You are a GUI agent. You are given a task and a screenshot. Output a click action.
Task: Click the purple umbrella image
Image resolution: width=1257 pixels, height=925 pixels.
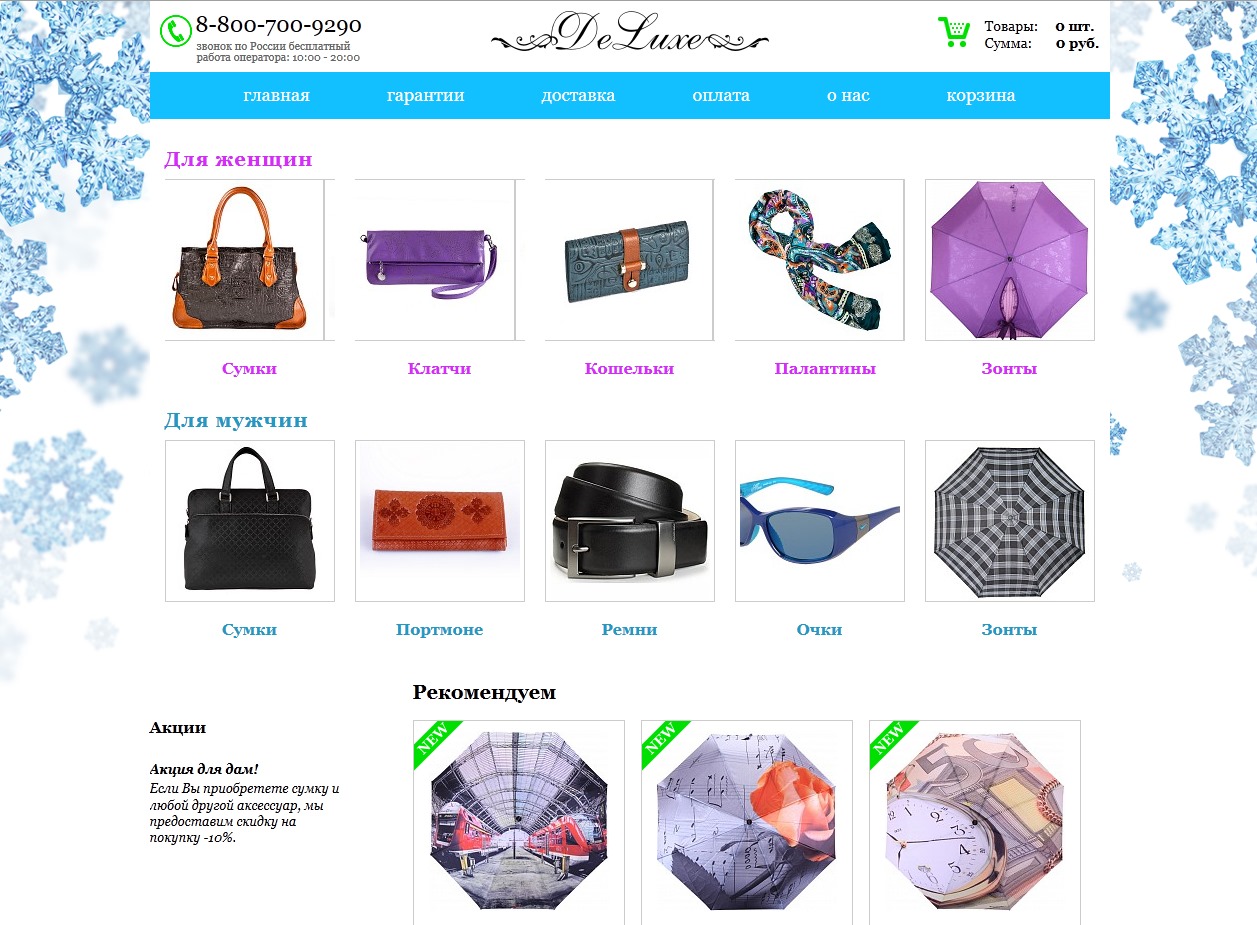tap(1010, 260)
